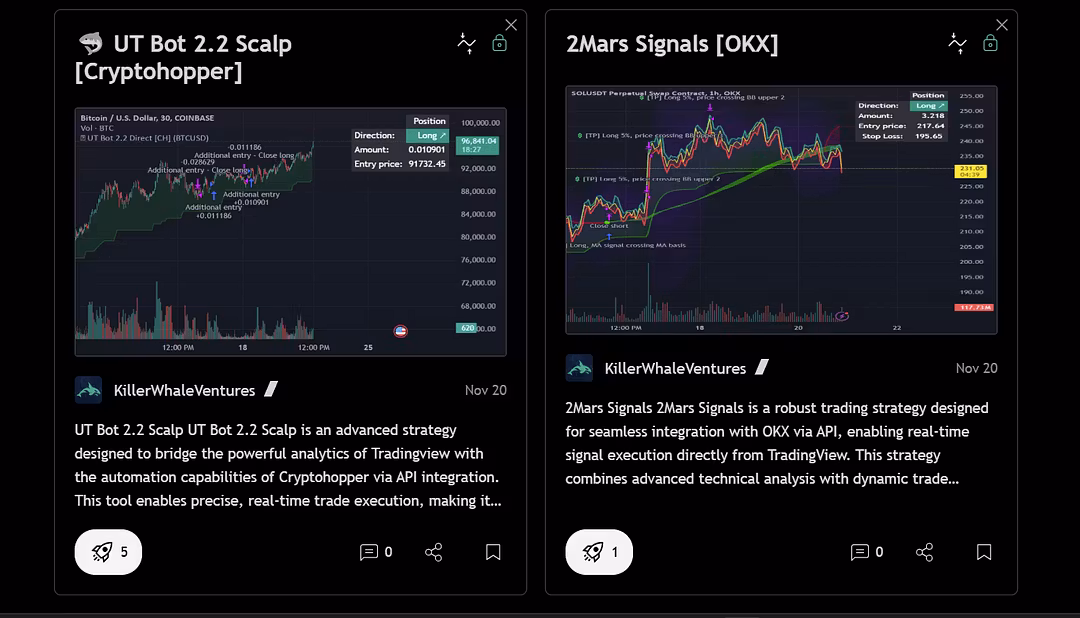Close the 2Mars Signals card
This screenshot has width=1080, height=618.
(1002, 25)
